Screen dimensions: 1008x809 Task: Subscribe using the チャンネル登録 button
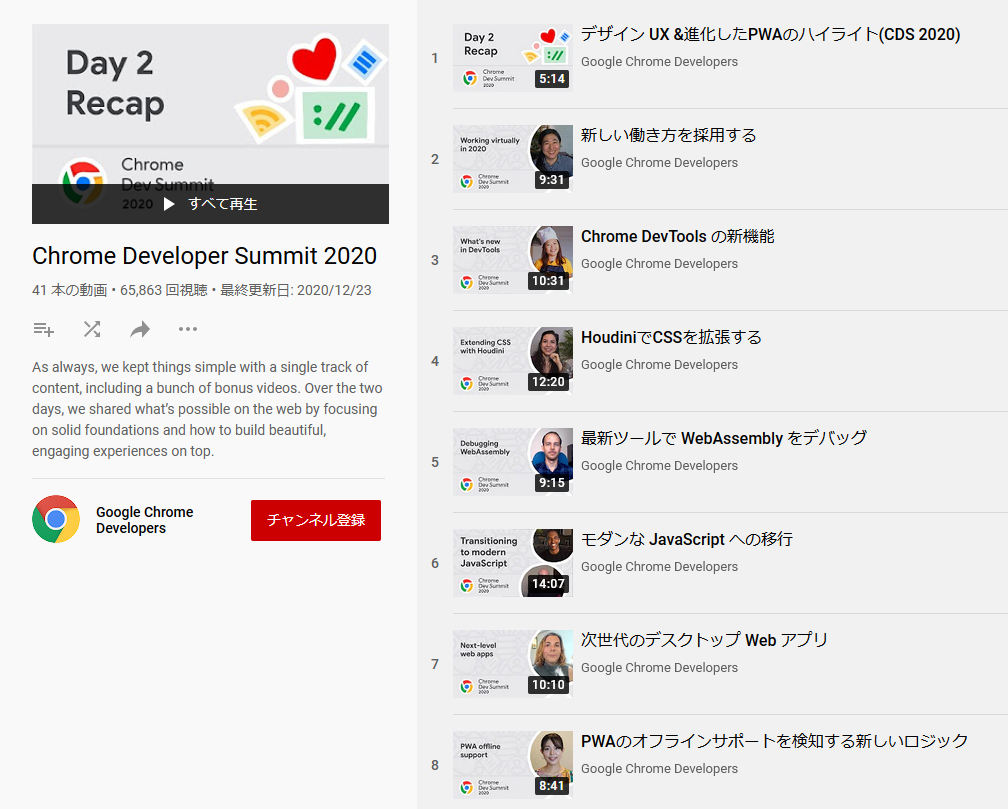[315, 520]
